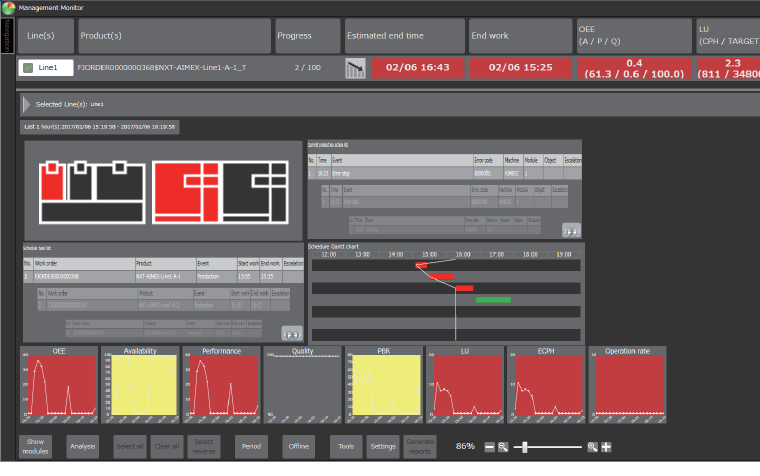The height and width of the screenshot is (476, 760).
Task: Click the Show modules button
Action: 35,446
